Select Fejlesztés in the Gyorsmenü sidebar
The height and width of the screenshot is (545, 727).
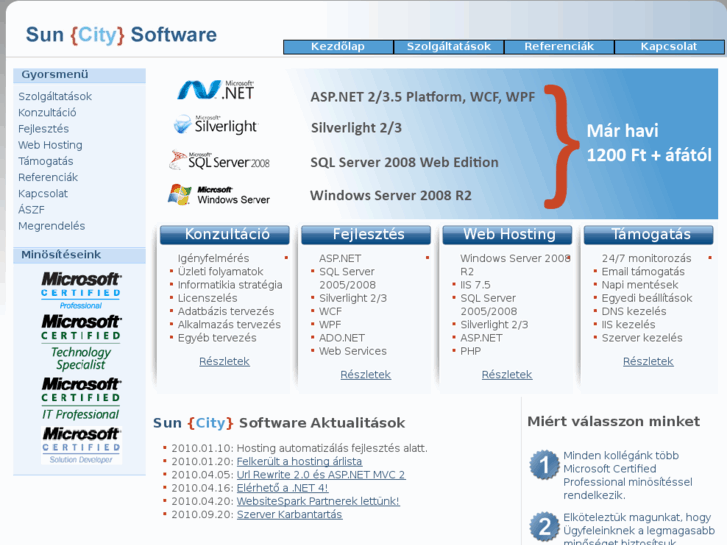43,129
